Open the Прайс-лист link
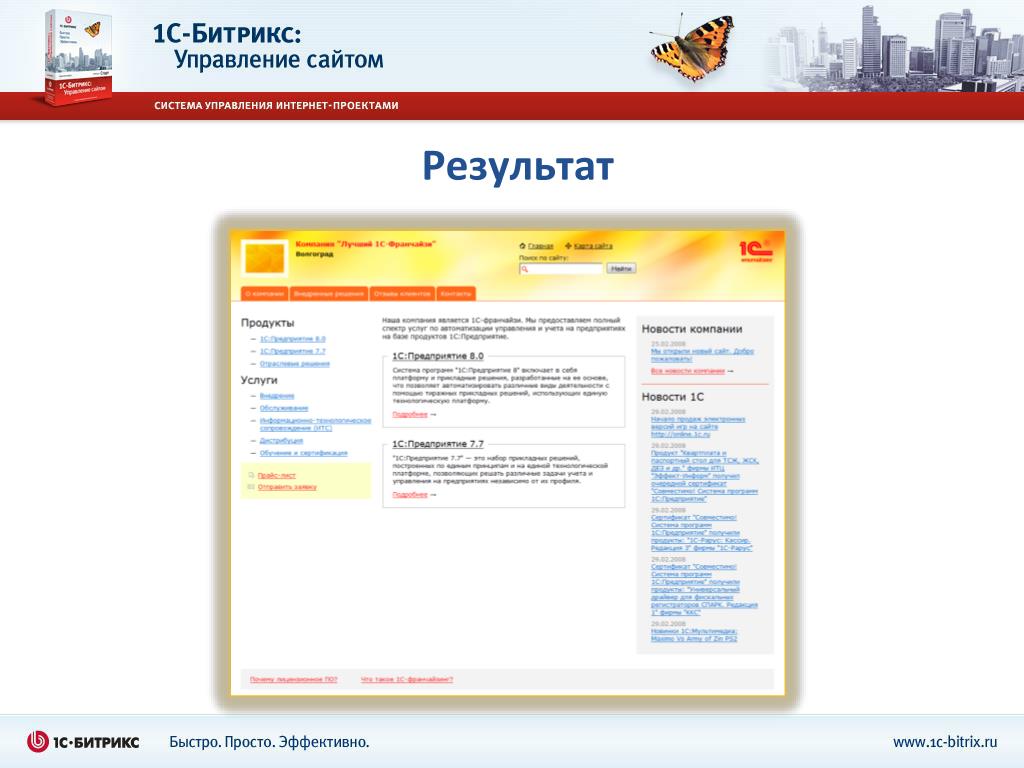 click(x=276, y=475)
